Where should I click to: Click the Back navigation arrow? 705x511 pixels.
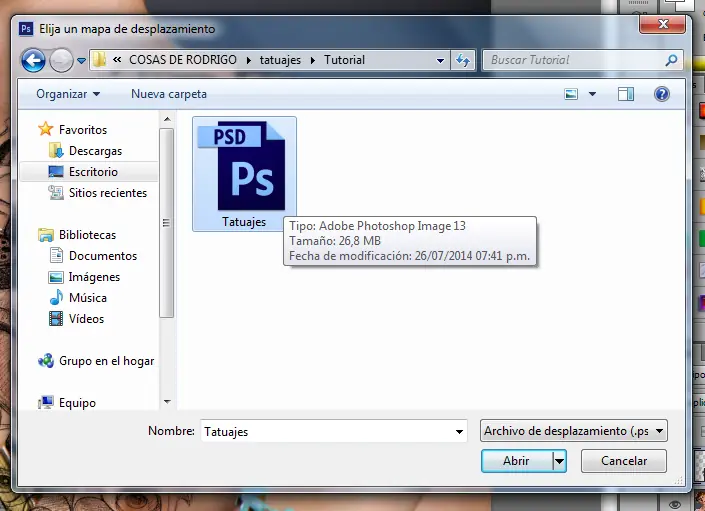[x=33, y=60]
